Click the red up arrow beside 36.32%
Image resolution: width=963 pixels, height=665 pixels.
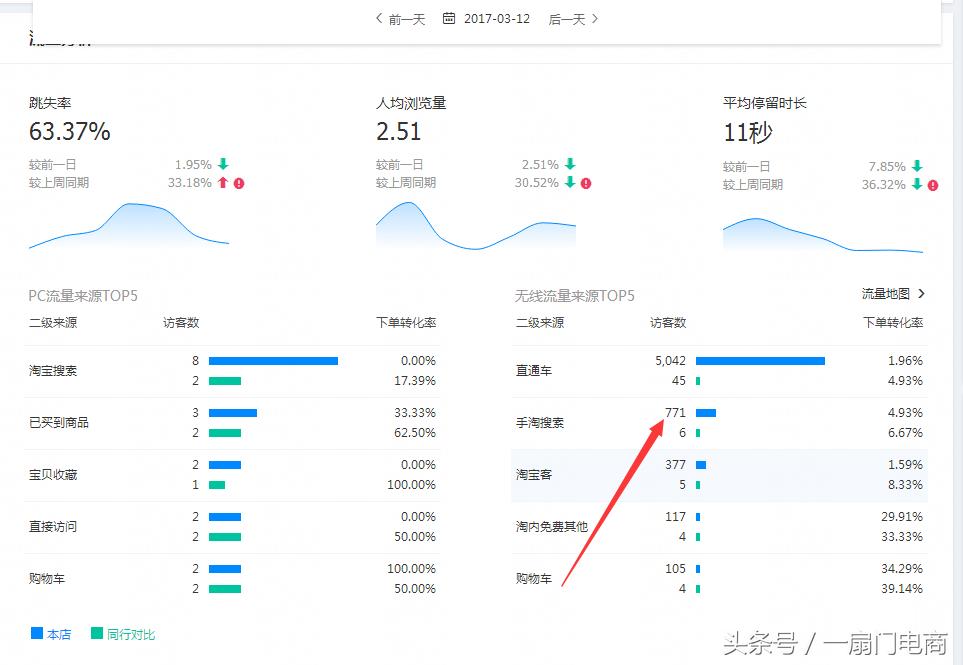[x=918, y=185]
